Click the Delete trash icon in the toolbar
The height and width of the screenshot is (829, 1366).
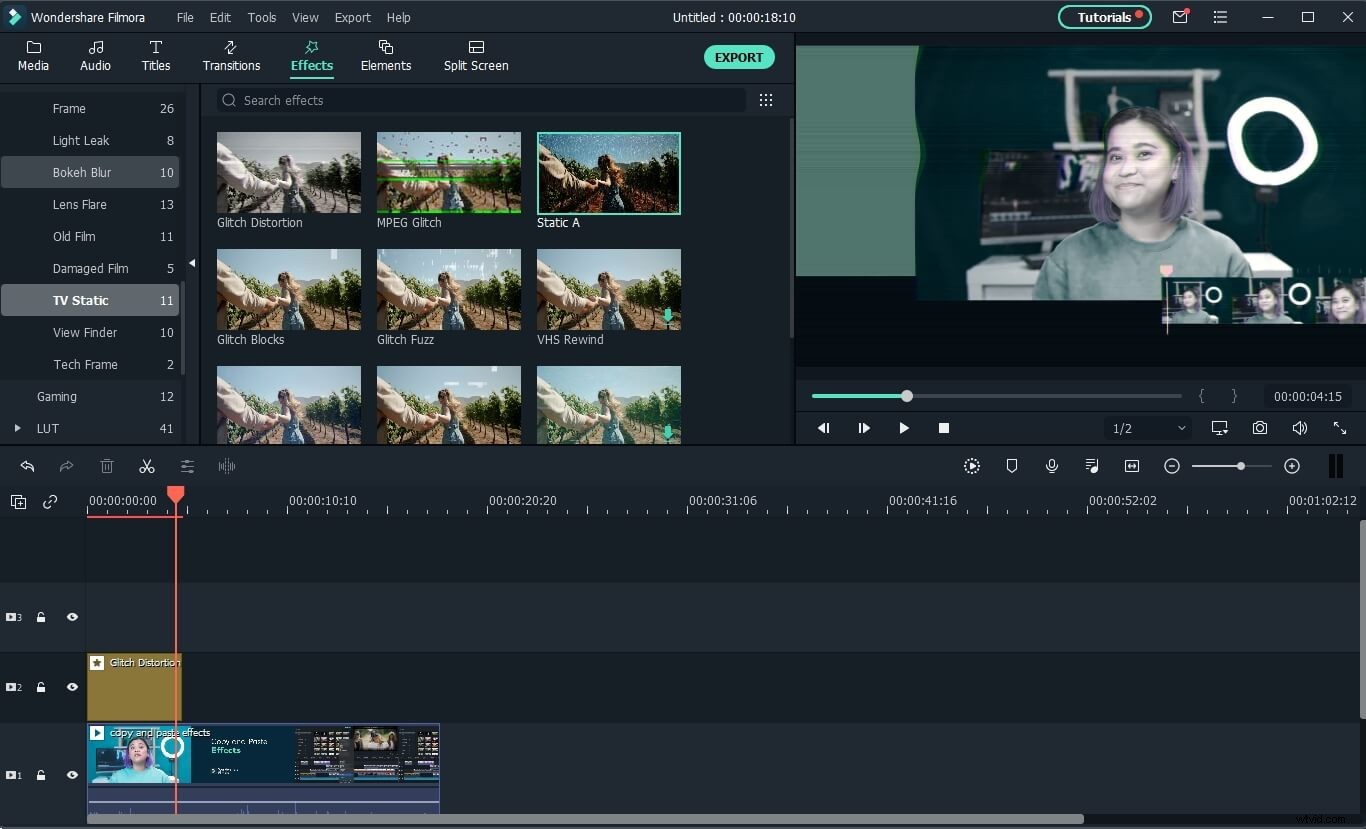(107, 466)
